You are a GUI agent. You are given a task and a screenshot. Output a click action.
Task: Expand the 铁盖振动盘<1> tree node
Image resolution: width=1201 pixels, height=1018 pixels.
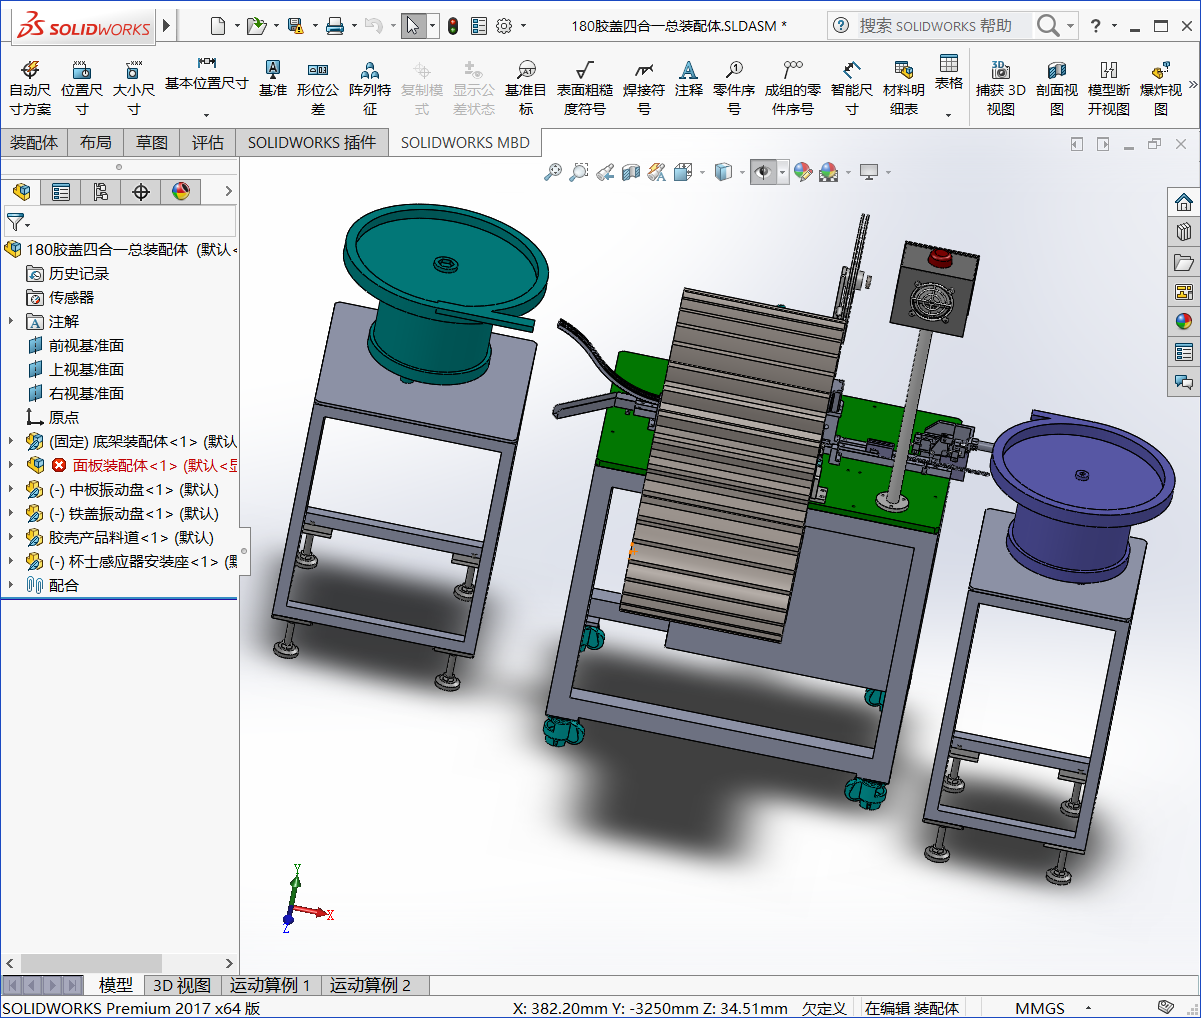tap(11, 513)
